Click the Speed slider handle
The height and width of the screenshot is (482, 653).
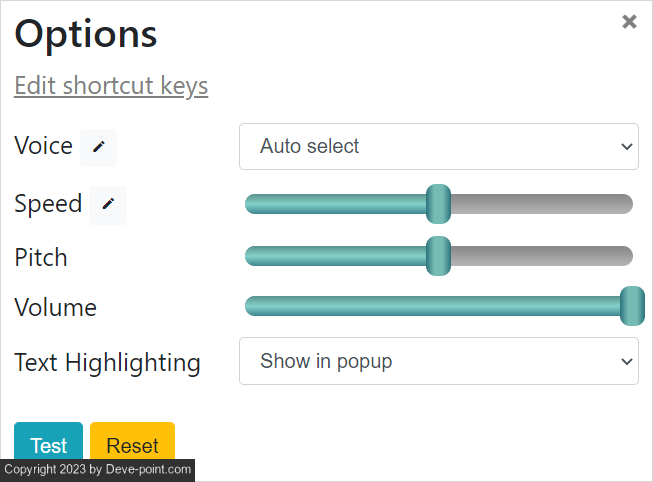coord(438,204)
